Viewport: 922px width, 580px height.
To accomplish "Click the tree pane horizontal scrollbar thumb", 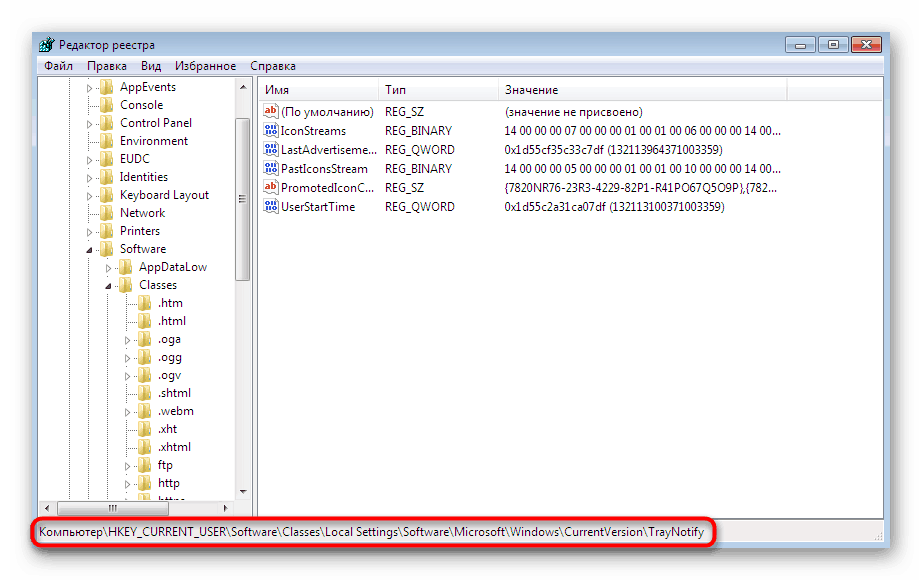I will [x=112, y=508].
